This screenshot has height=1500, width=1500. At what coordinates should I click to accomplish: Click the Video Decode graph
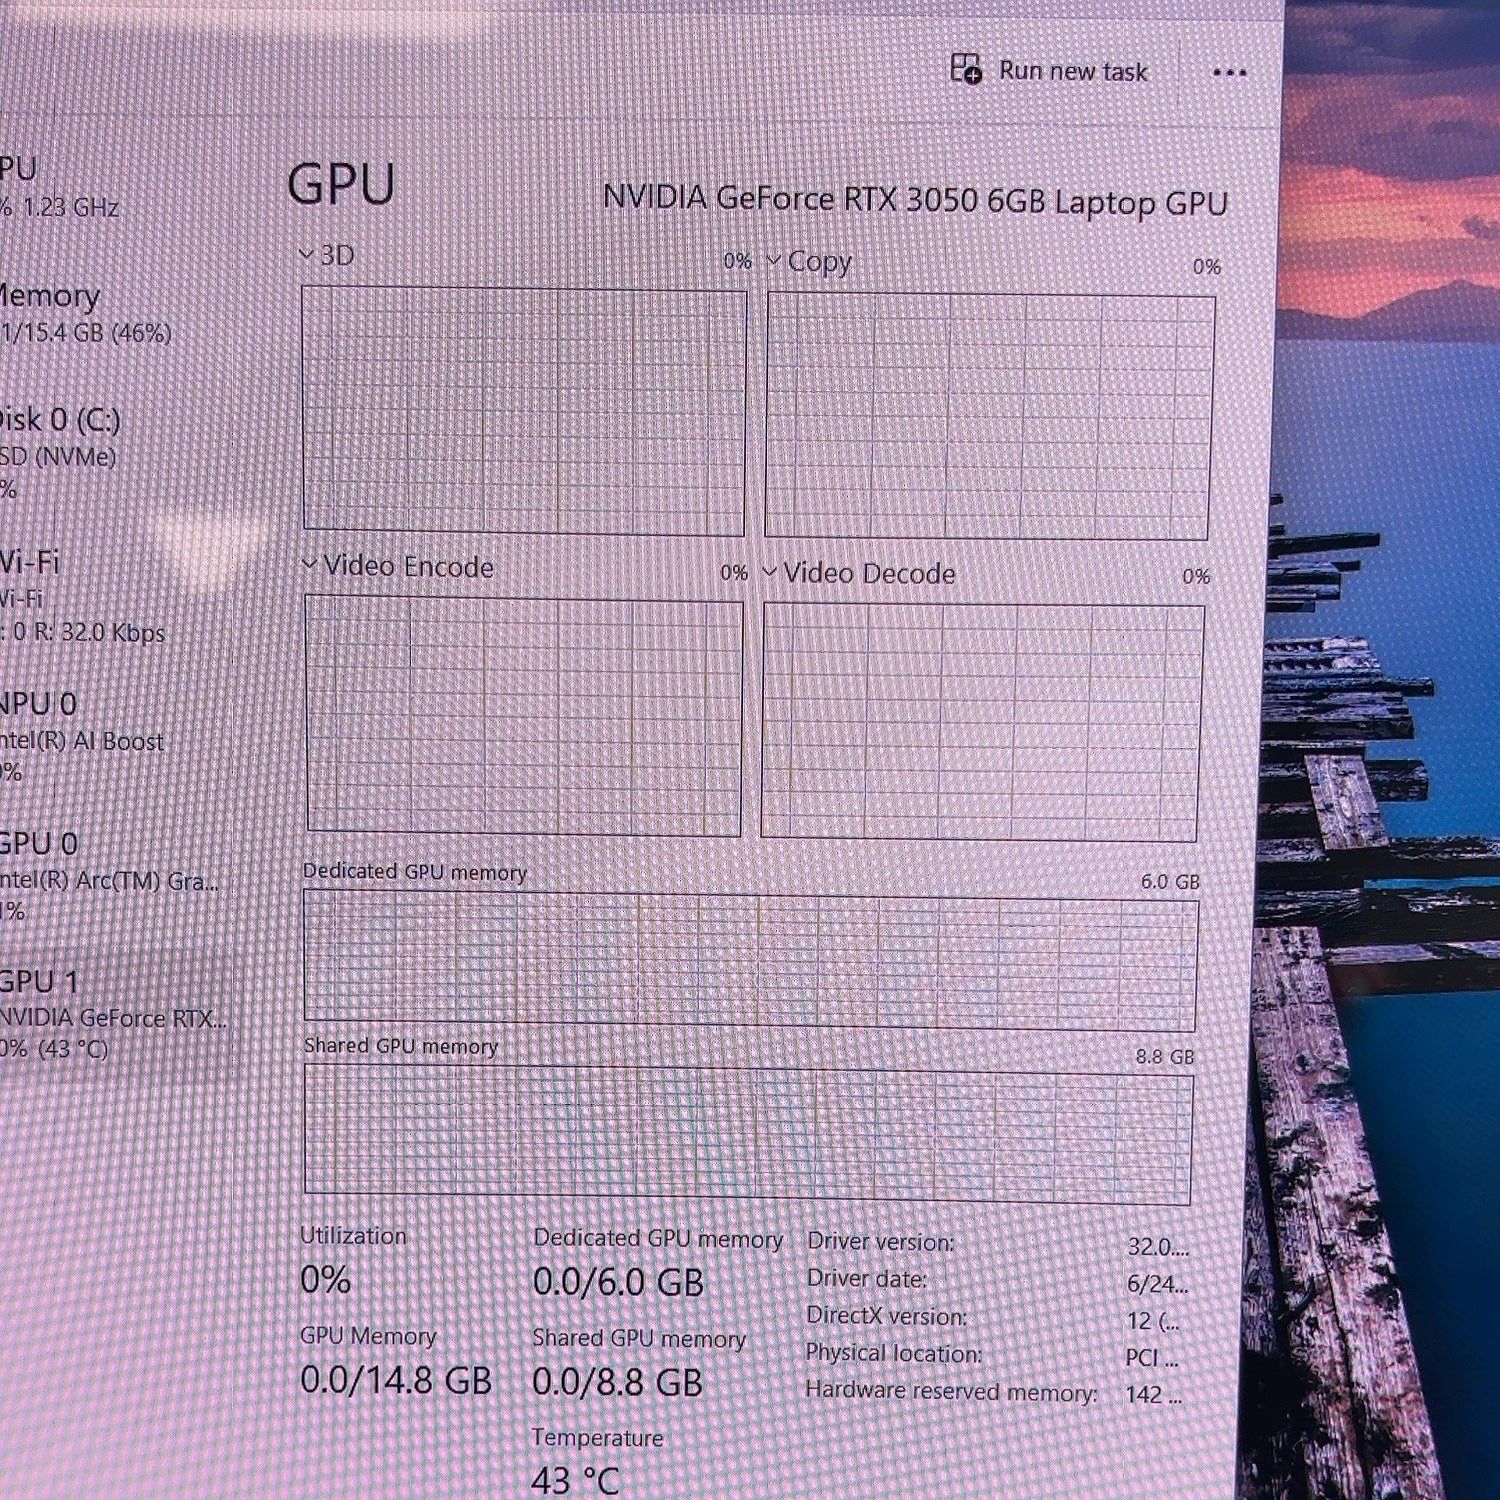point(982,722)
